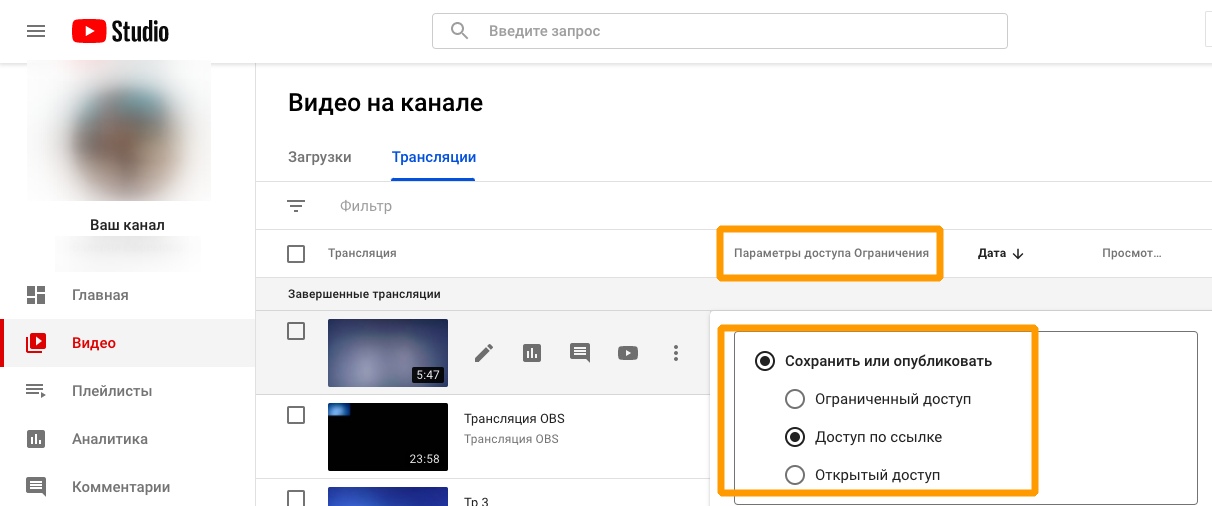
Task: Click the view on YouTube icon
Action: (x=628, y=352)
